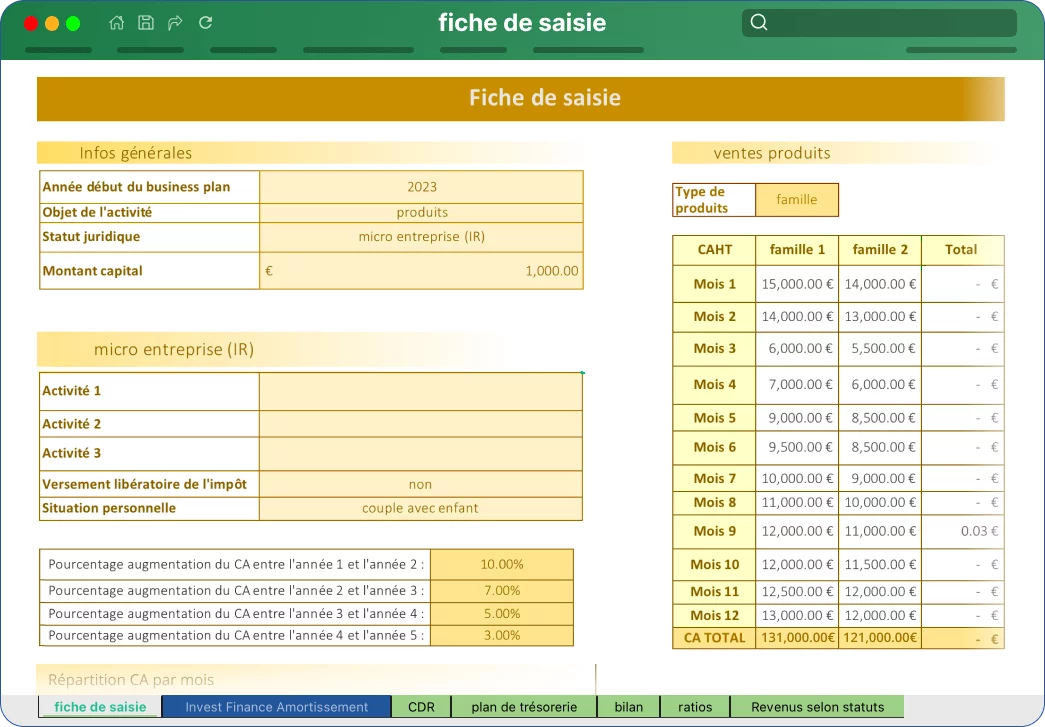1045x727 pixels.
Task: Select the empty Activité 2 cell
Action: tap(421, 424)
